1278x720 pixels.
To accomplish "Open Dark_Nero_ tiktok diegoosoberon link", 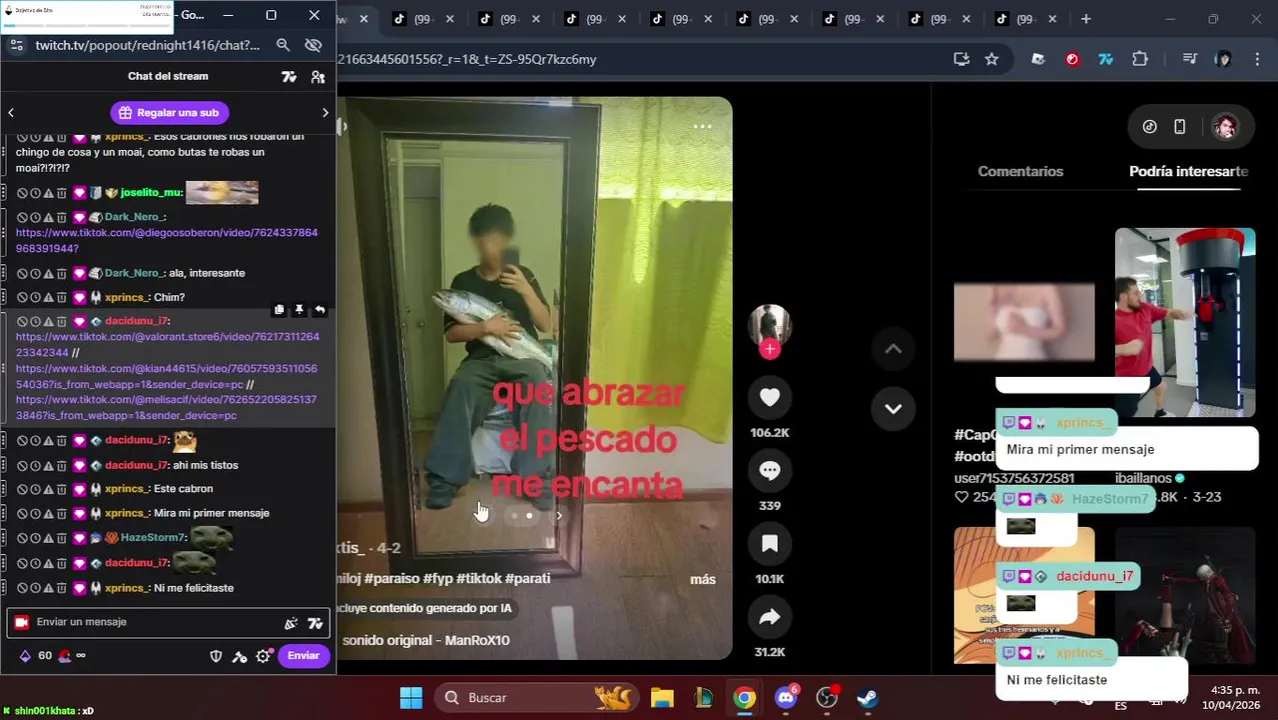I will click(x=167, y=241).
